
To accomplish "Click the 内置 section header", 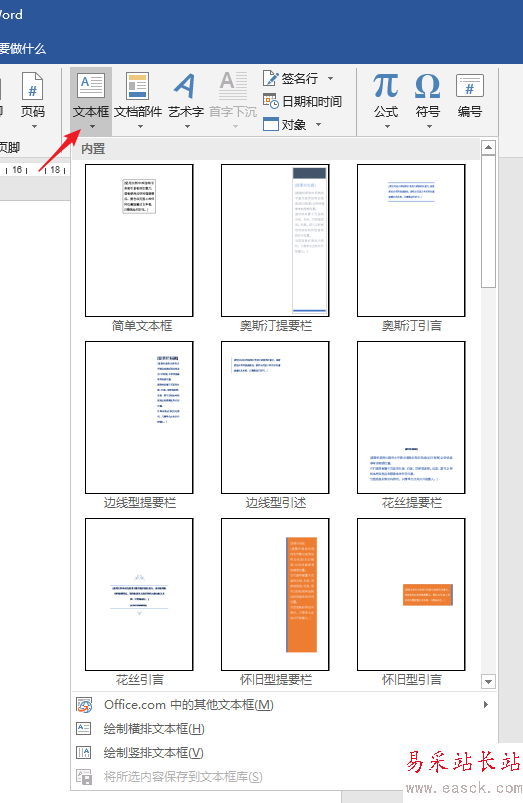I will (276, 149).
